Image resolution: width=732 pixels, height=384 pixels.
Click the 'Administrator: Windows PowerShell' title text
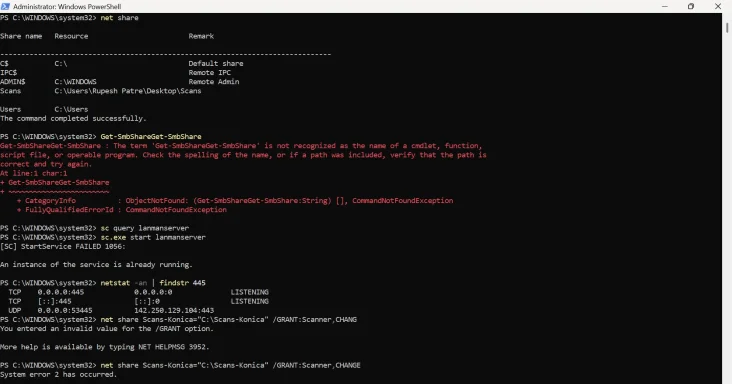[x=67, y=7]
